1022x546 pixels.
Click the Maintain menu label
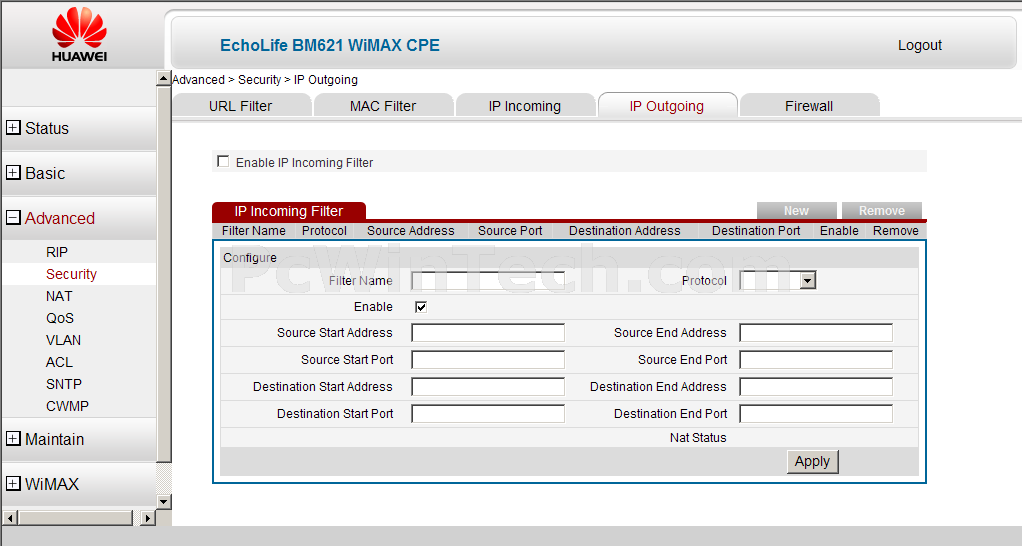pos(55,439)
